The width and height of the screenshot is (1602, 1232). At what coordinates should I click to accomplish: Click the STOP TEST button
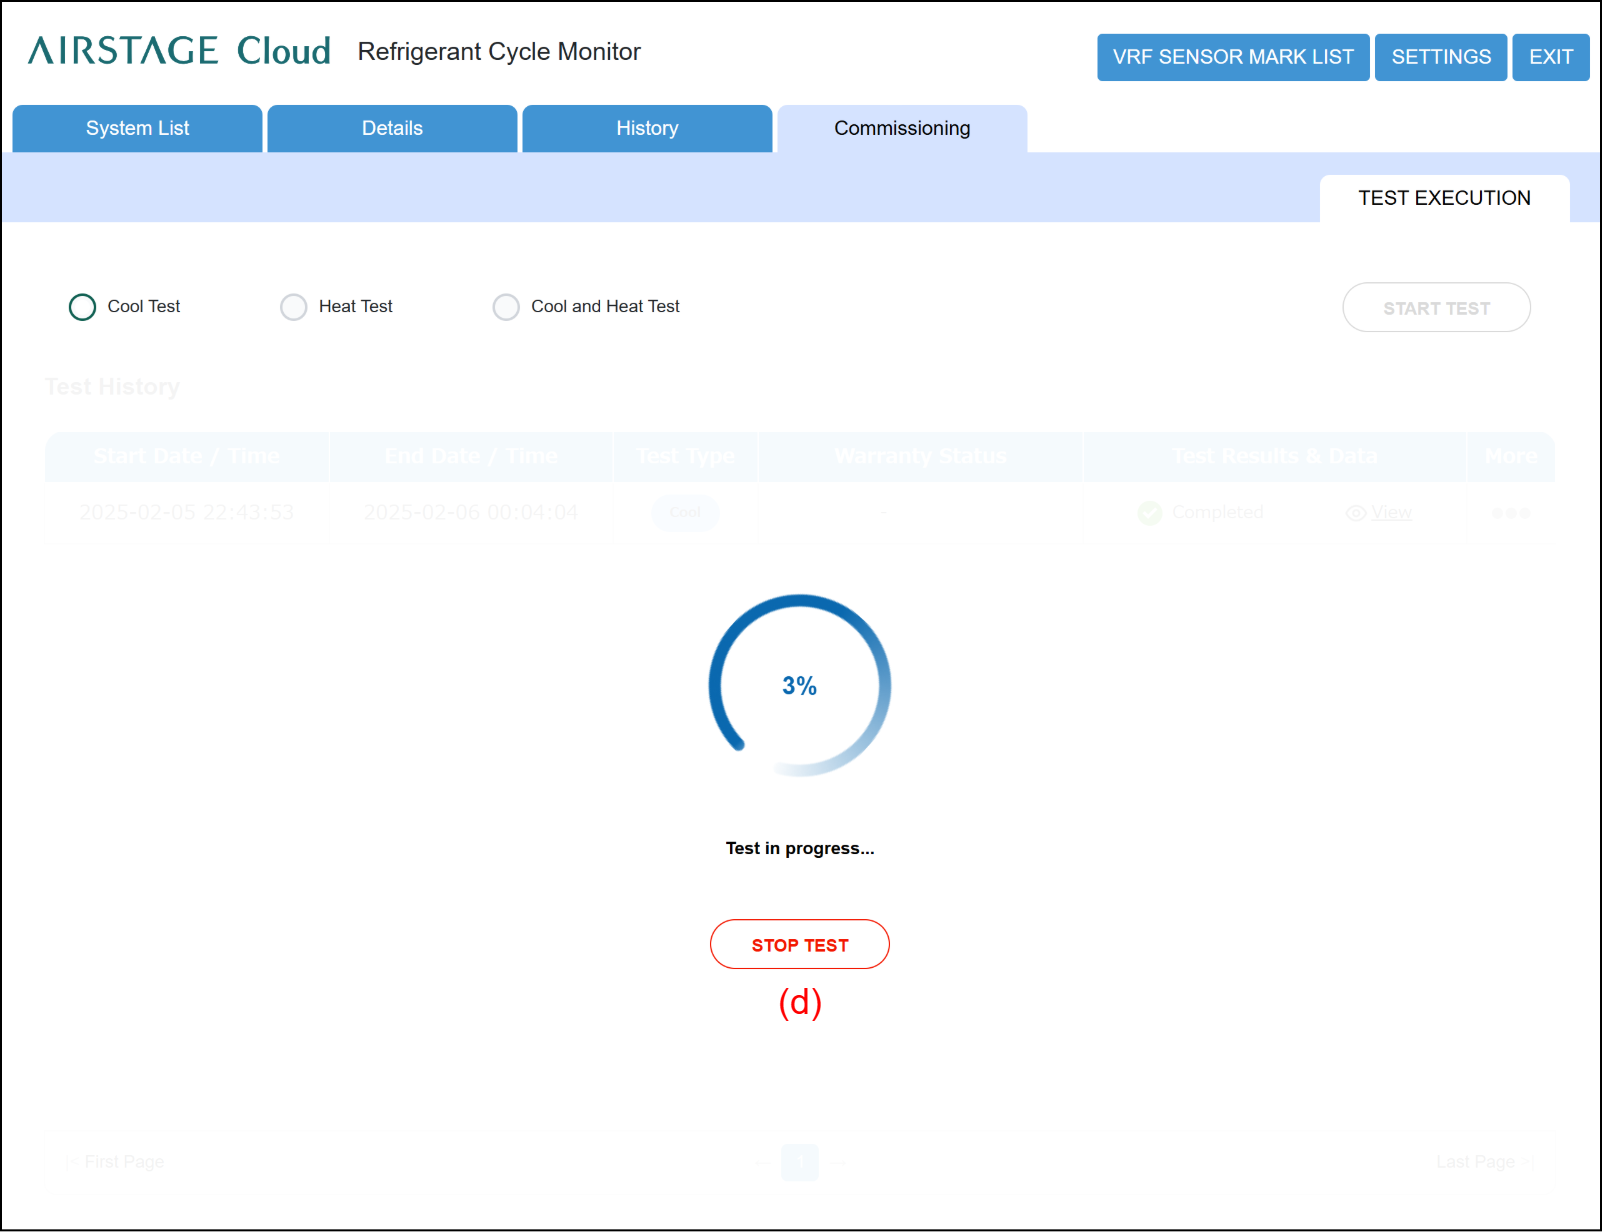point(800,944)
